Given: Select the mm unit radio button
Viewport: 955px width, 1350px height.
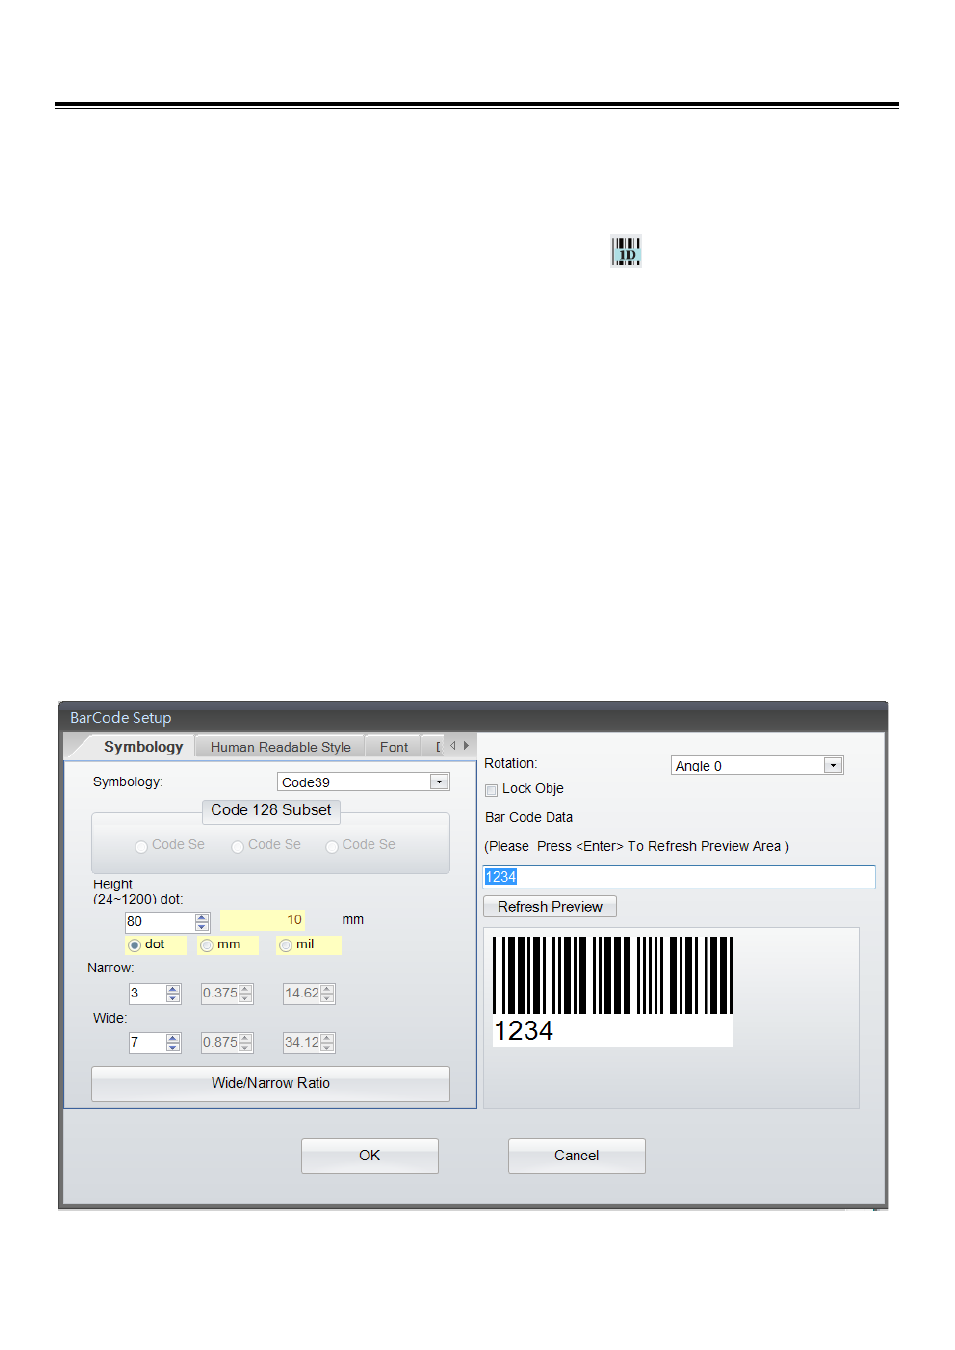Looking at the screenshot, I should tap(206, 945).
